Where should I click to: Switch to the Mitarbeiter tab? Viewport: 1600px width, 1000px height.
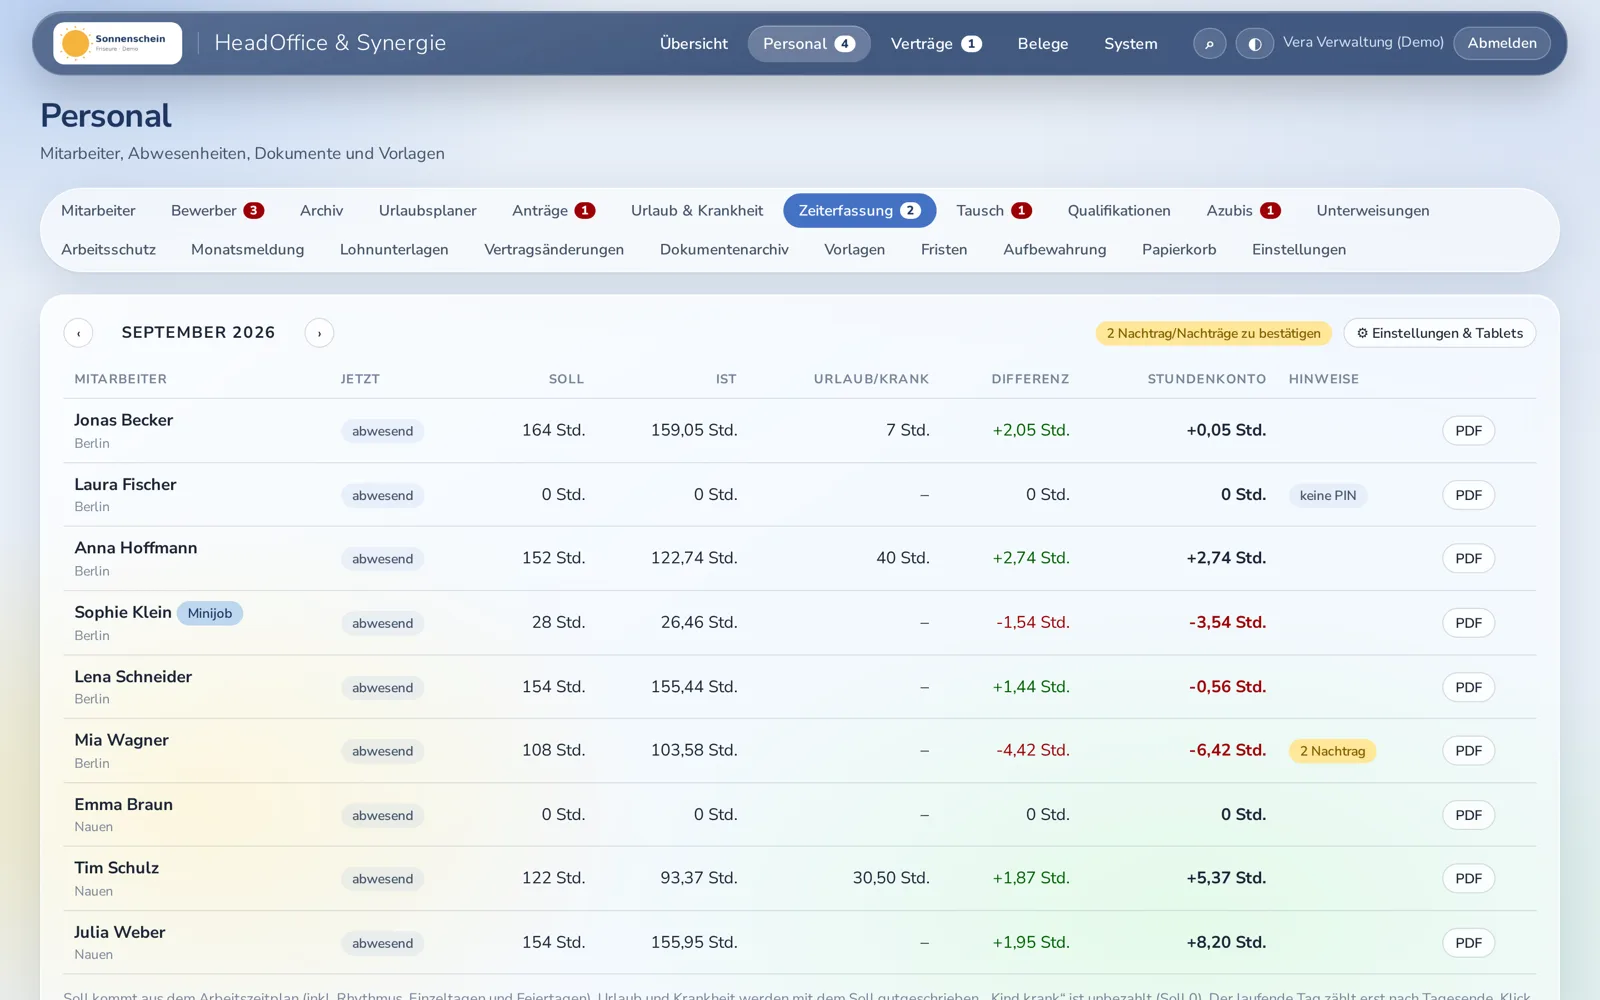point(98,211)
